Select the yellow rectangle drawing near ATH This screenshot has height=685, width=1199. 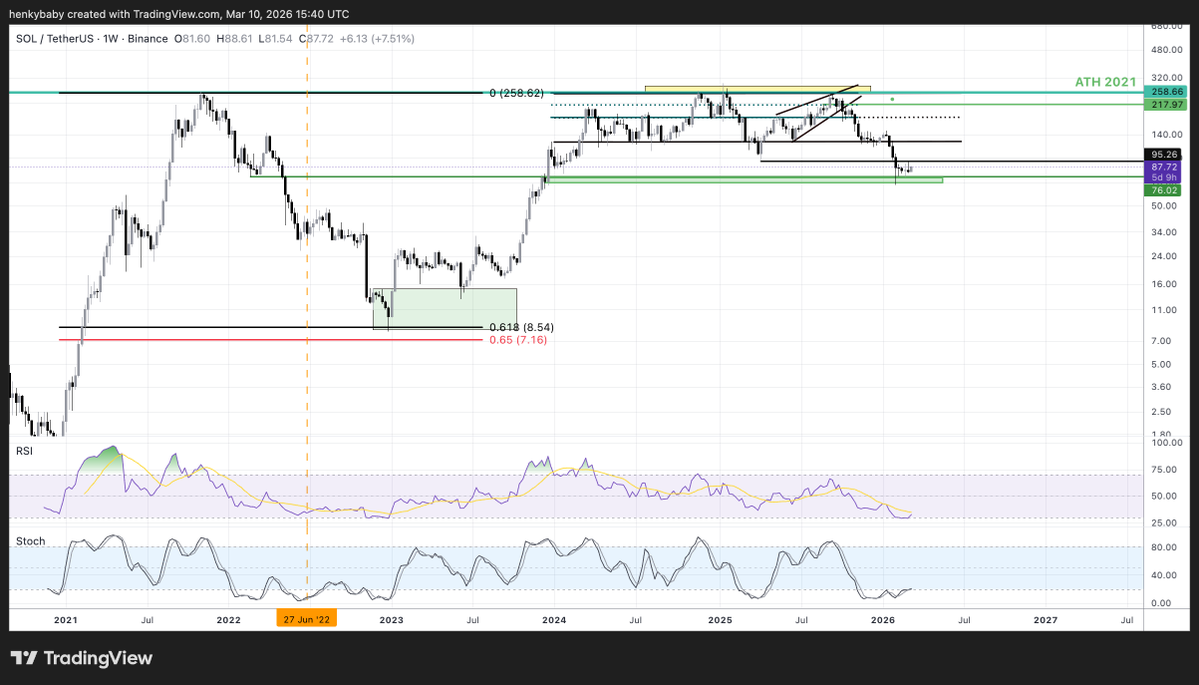tap(757, 89)
